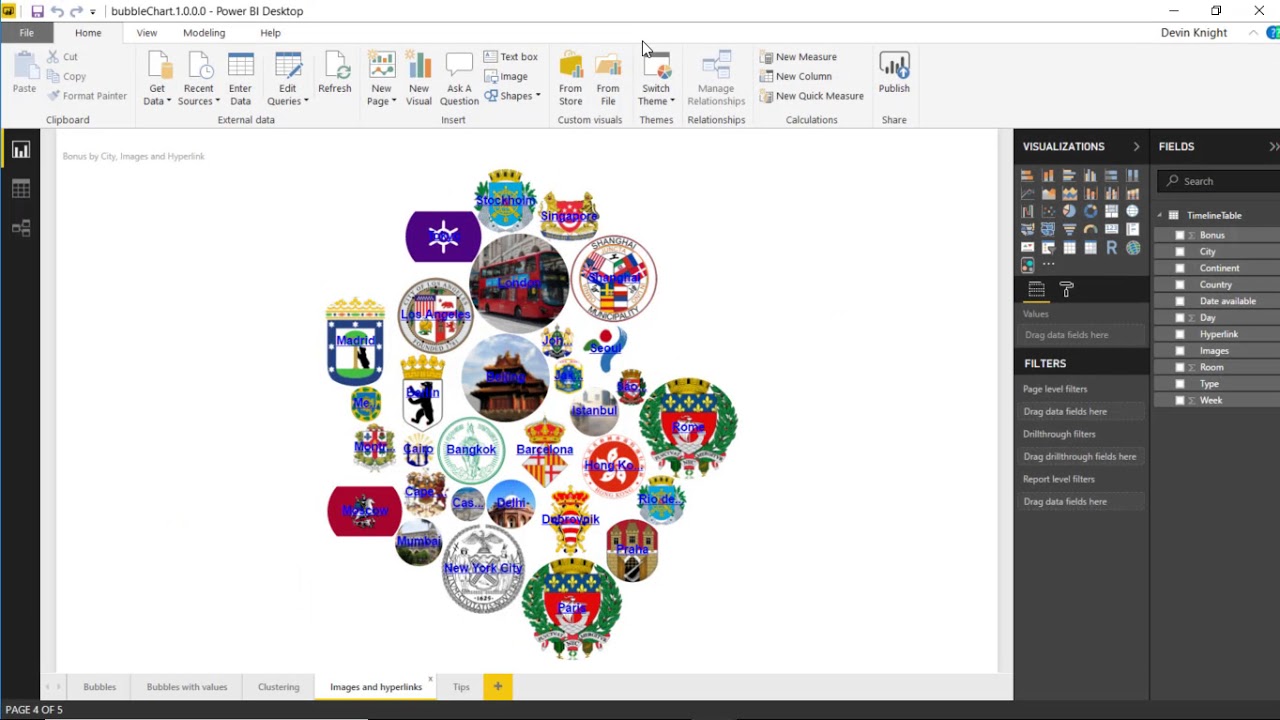Create a New Measure
Viewport: 1280px width, 720px height.
(x=798, y=57)
